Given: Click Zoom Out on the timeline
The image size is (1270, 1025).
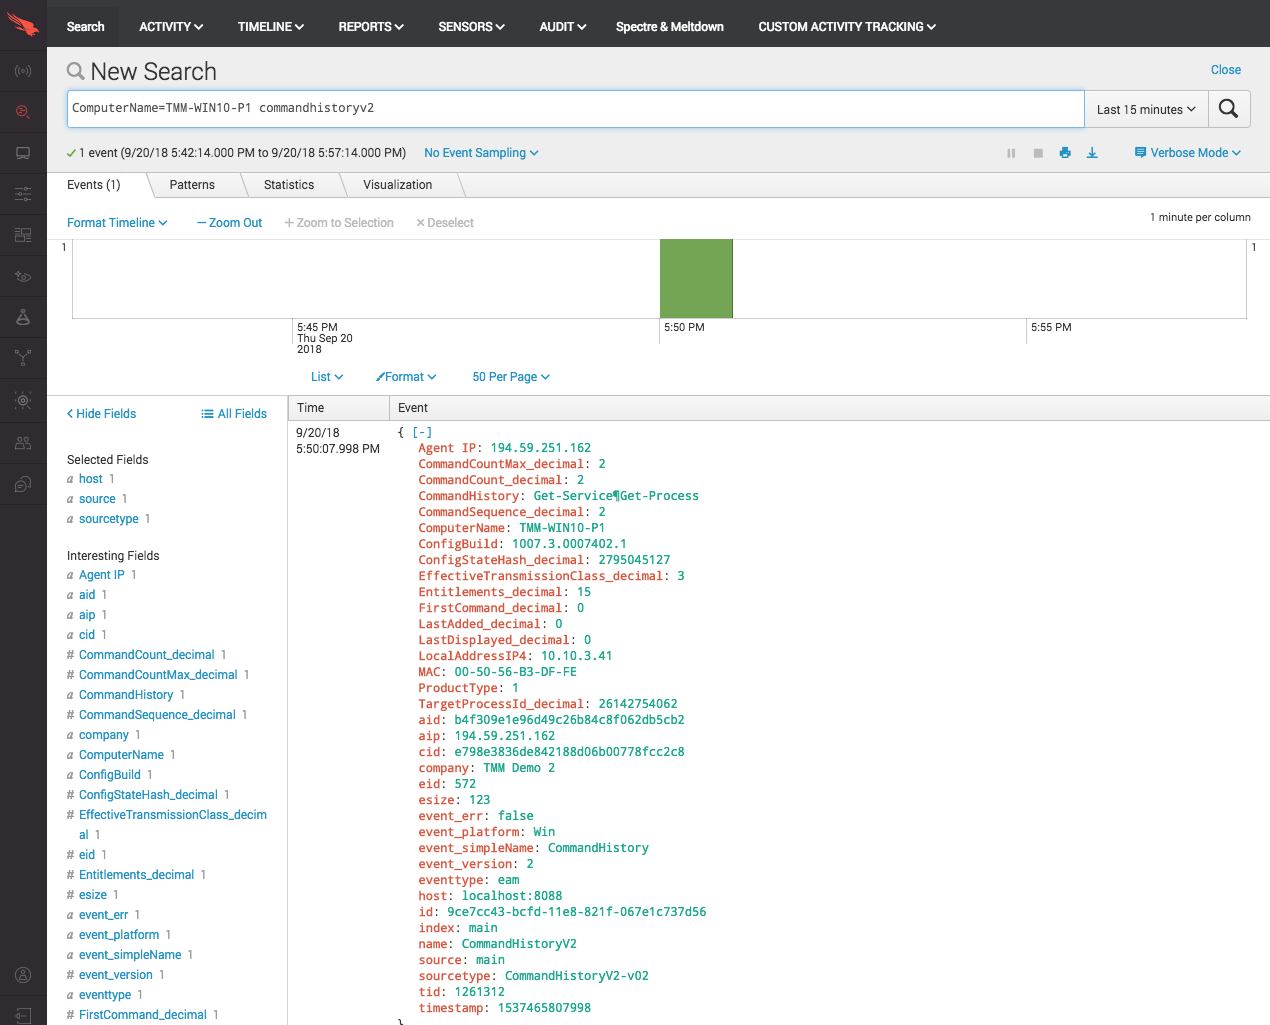Looking at the screenshot, I should point(230,223).
